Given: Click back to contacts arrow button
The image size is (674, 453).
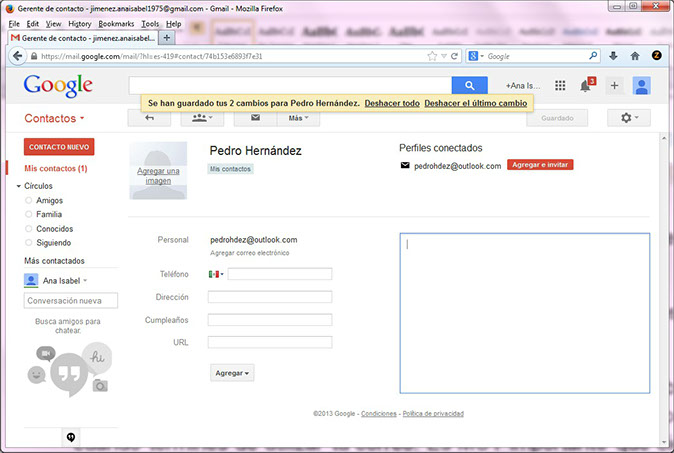Looking at the screenshot, I should pos(149,118).
